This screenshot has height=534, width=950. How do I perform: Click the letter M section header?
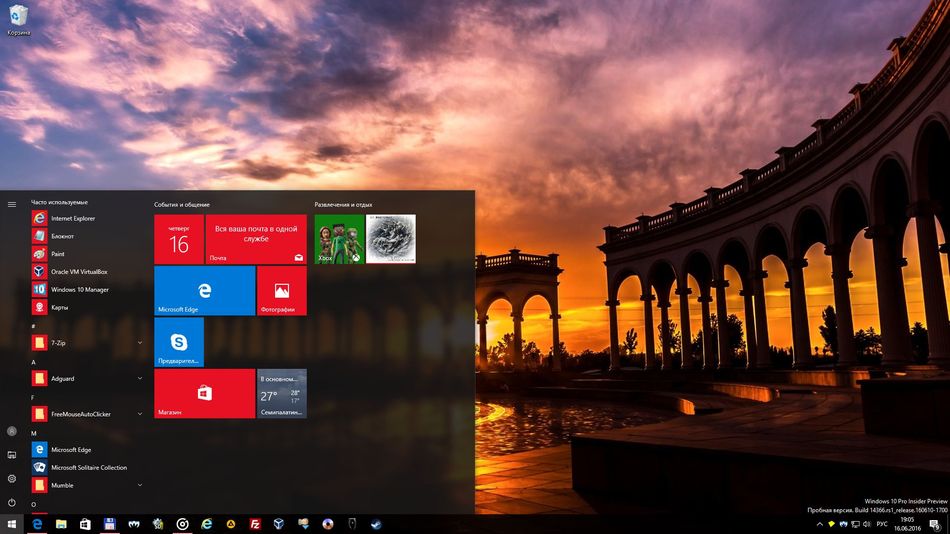[x=34, y=433]
